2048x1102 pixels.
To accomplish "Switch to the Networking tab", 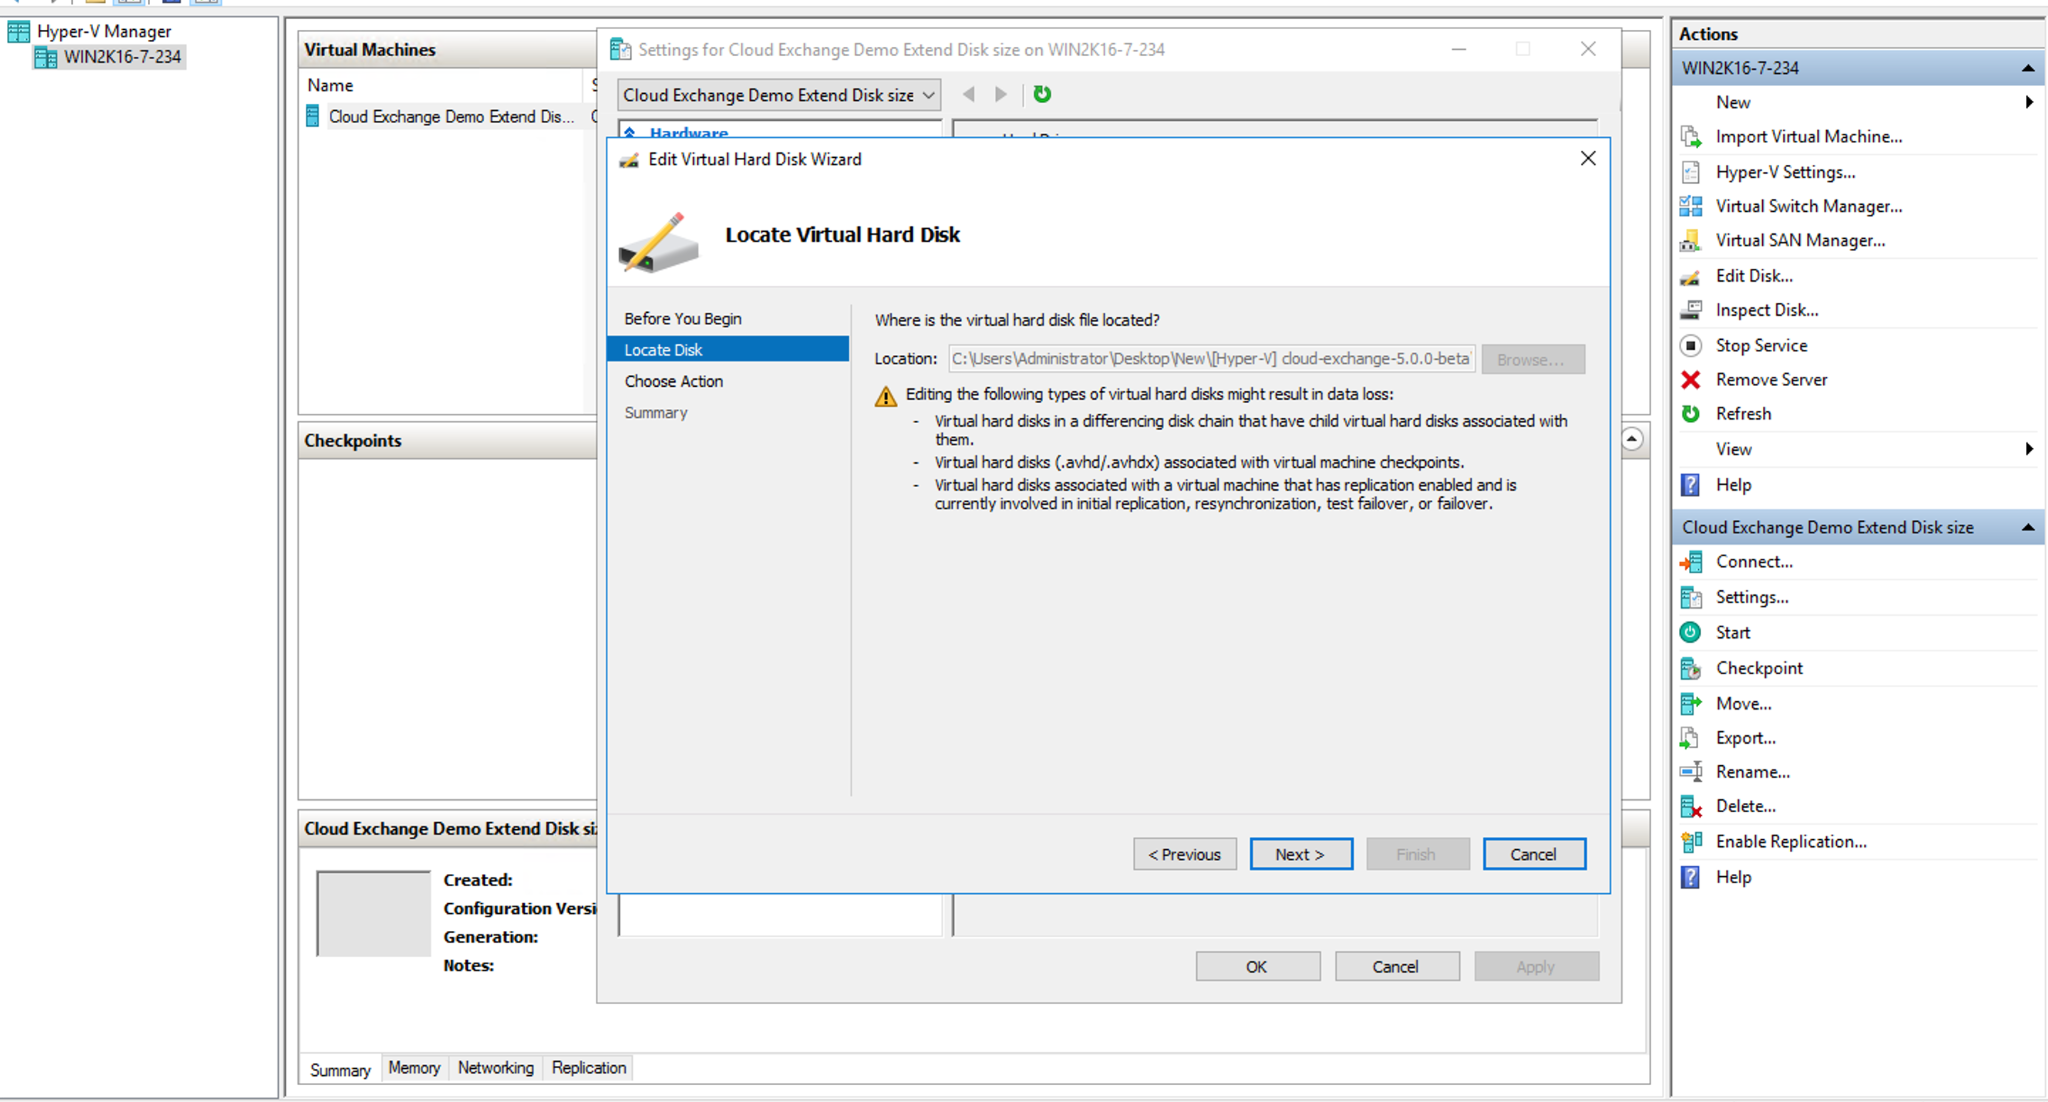I will pyautogui.click(x=496, y=1068).
